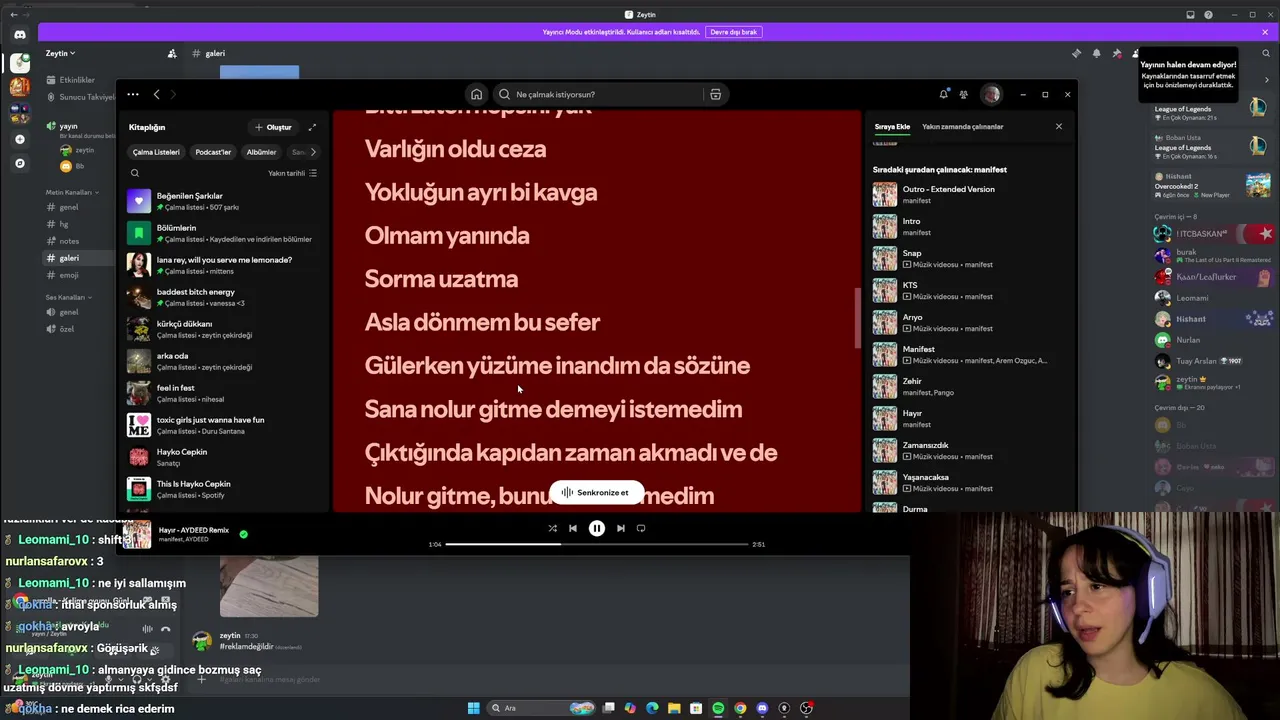Open Discord pinned messages icon
Viewport: 1280px width, 720px height.
click(1116, 53)
